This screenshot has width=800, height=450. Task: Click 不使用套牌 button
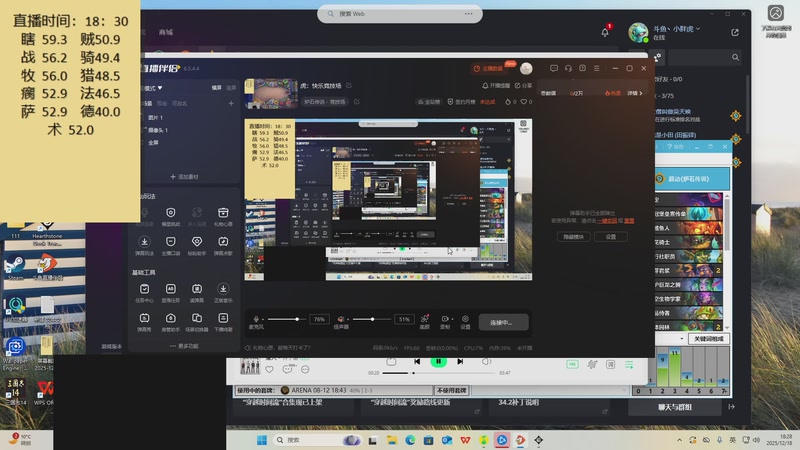(452, 390)
